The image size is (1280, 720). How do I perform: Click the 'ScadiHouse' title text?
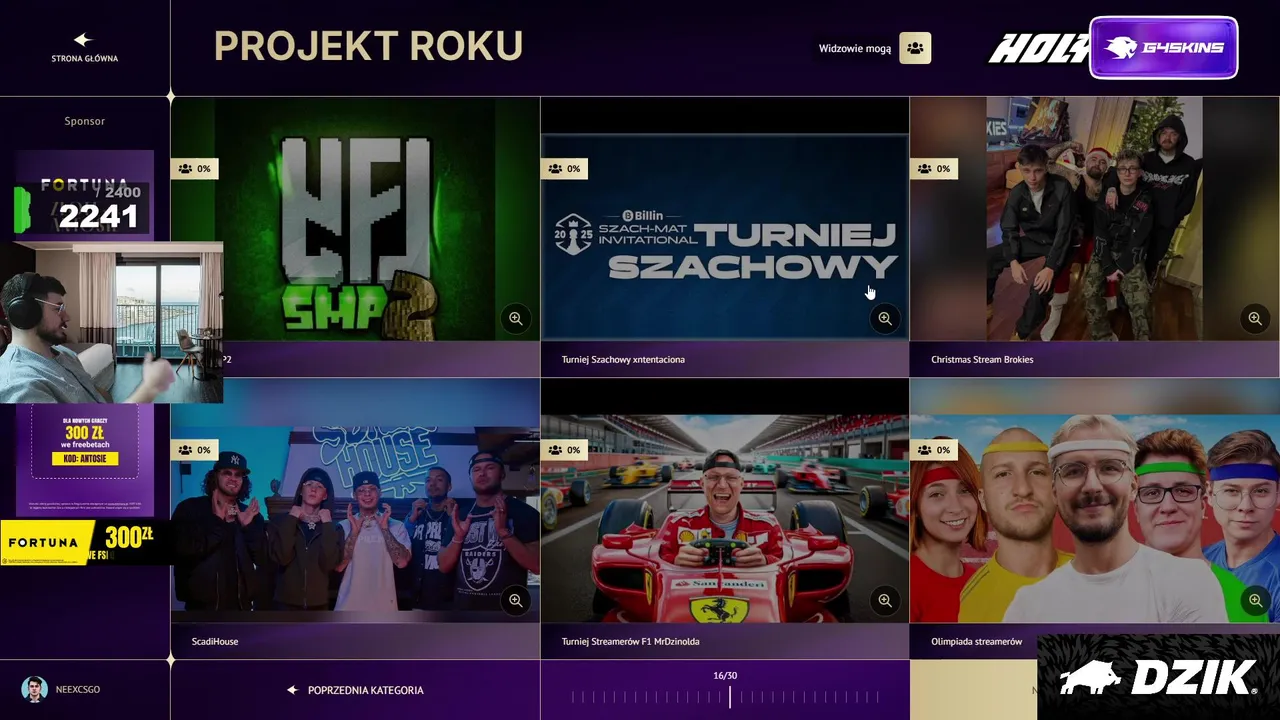[215, 641]
